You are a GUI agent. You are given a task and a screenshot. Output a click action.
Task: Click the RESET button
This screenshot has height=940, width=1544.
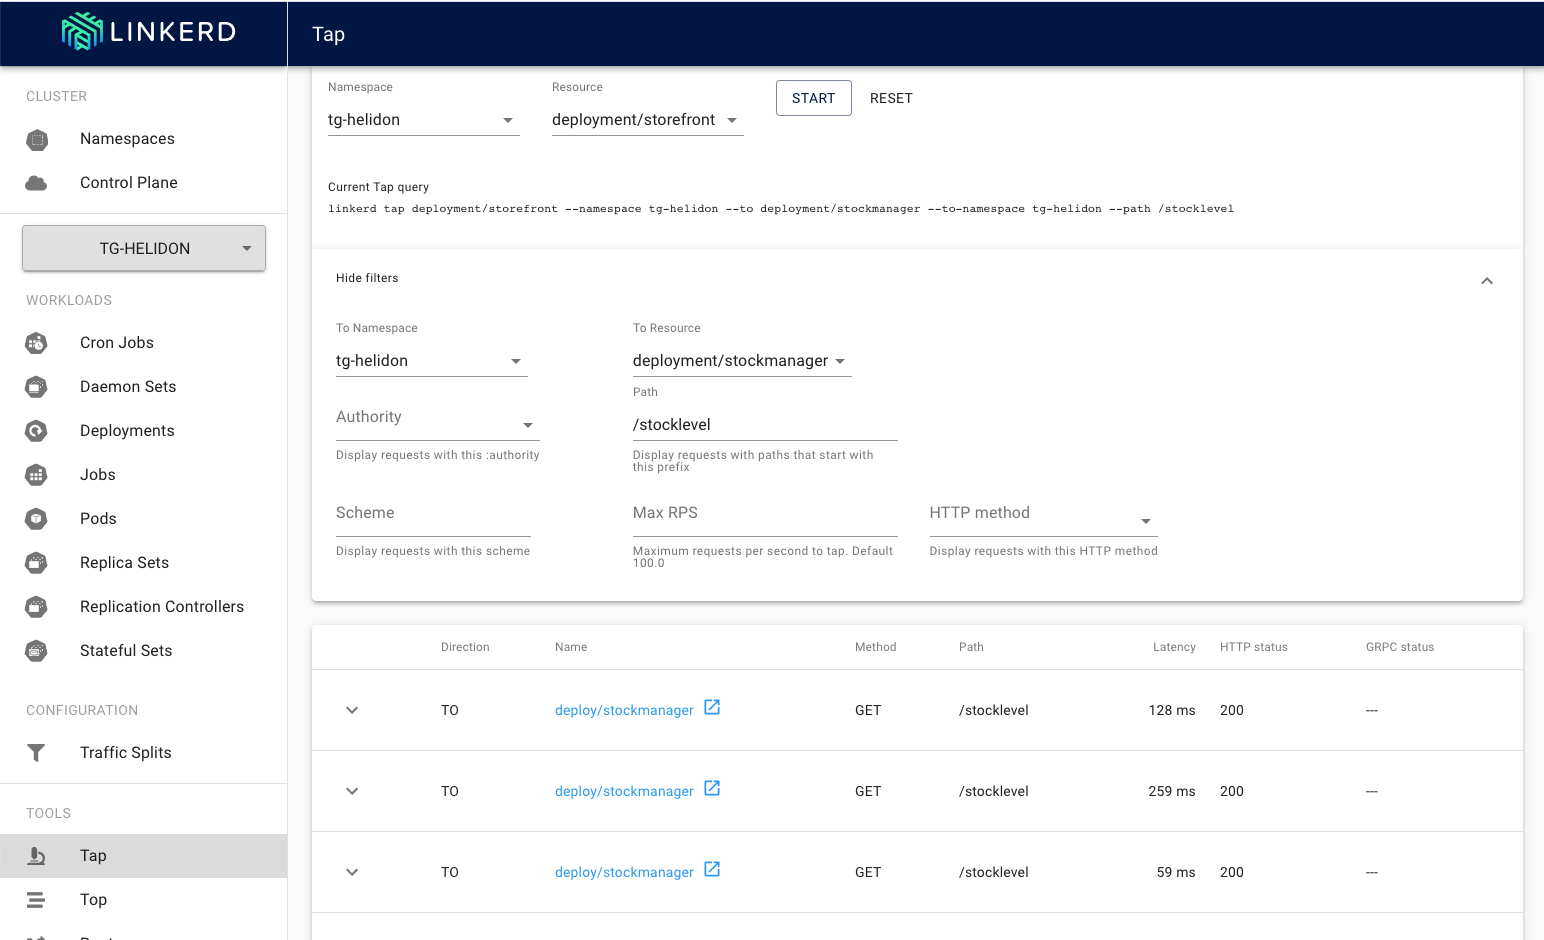pos(891,98)
